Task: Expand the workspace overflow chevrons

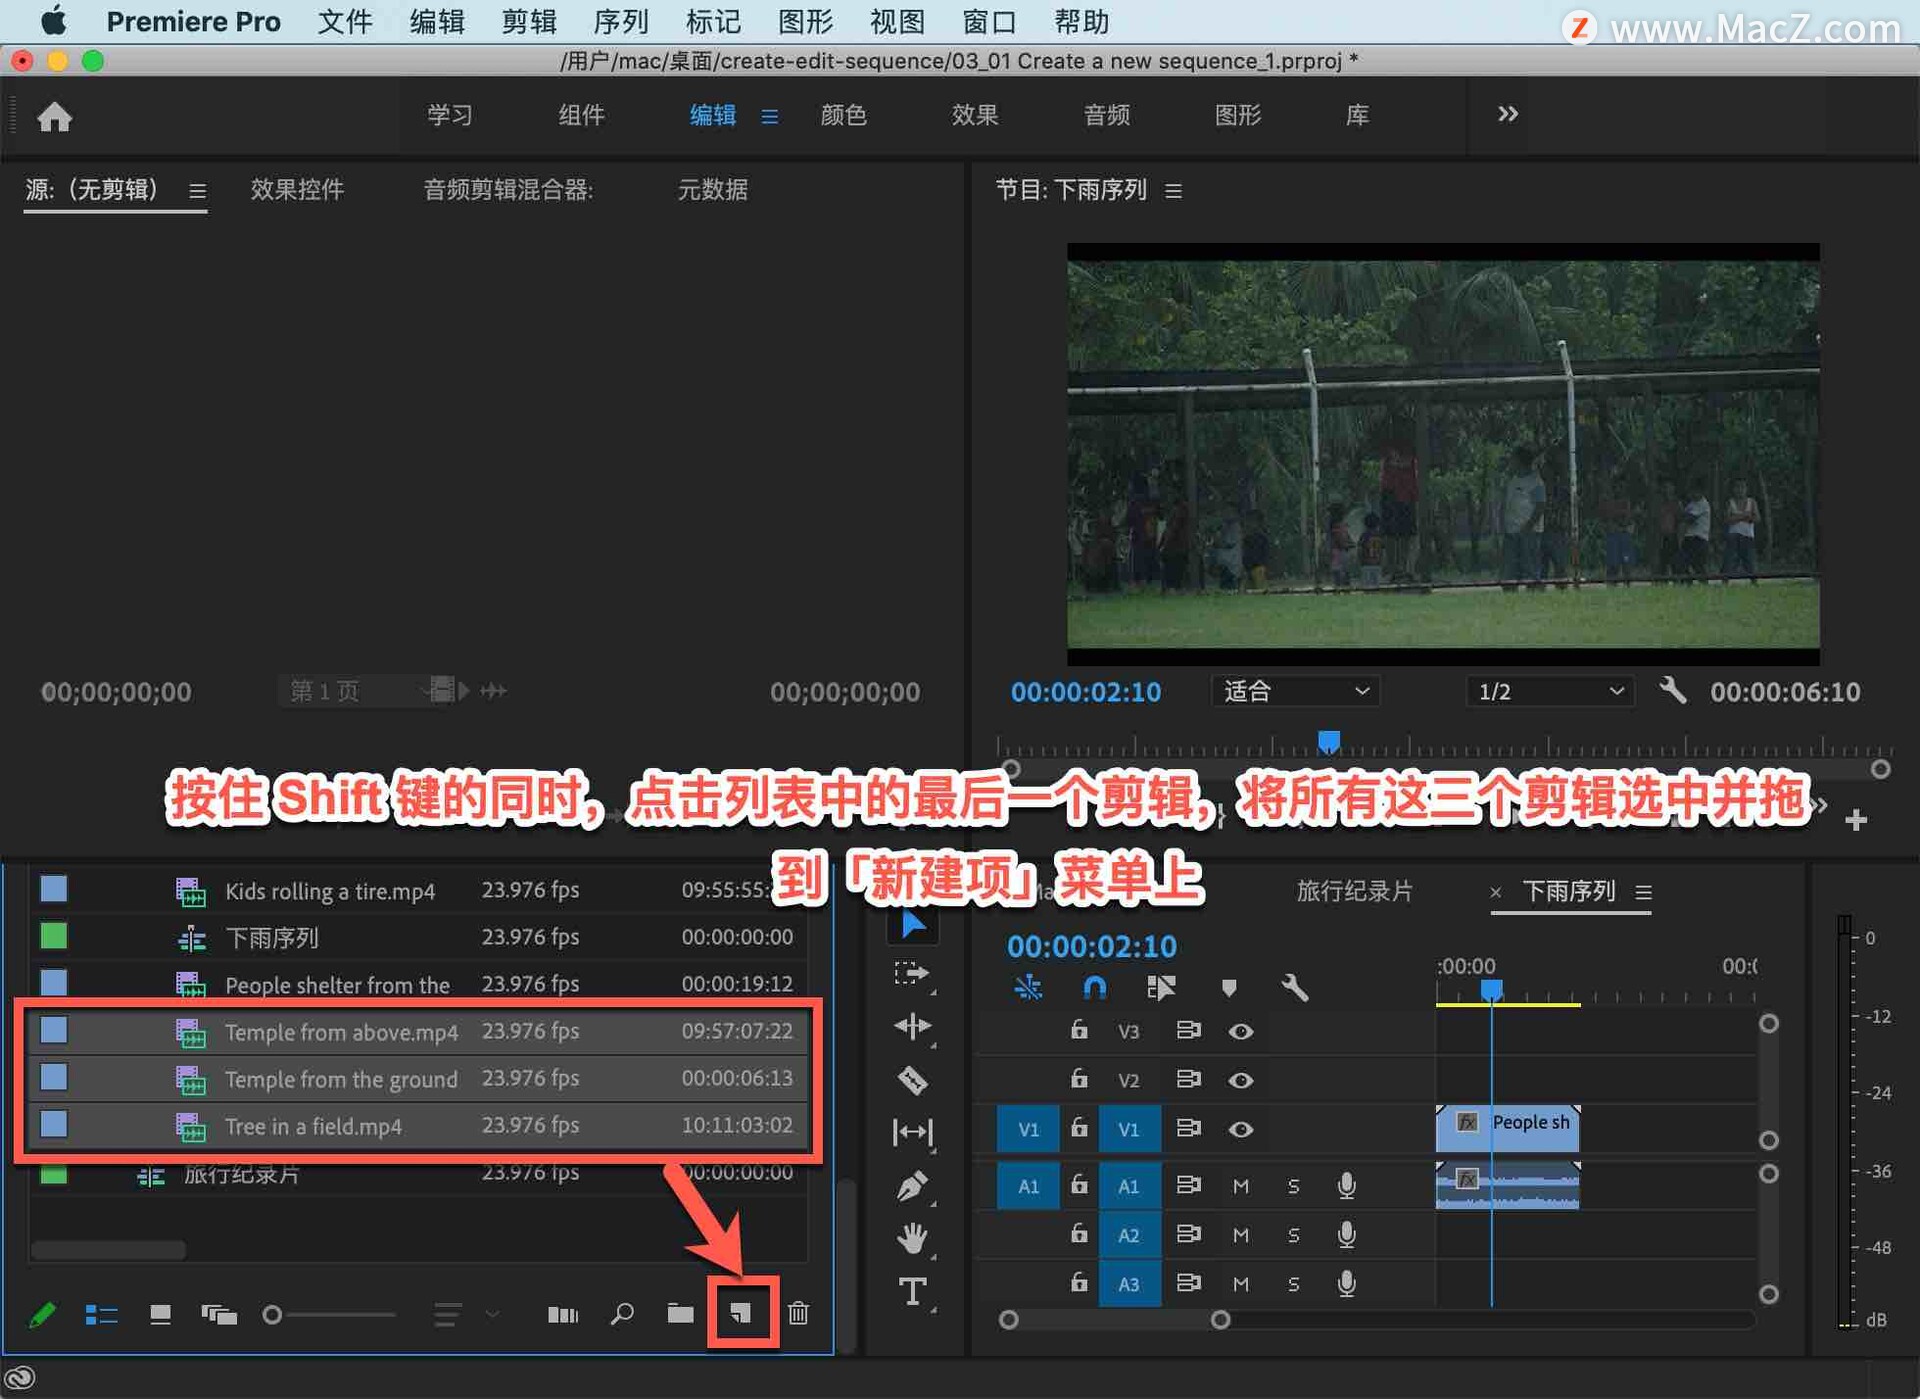Action: click(1507, 114)
